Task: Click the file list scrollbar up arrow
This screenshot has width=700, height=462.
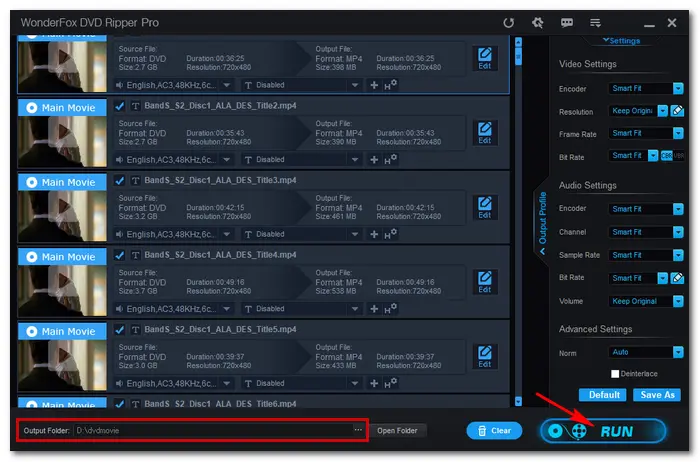Action: click(x=518, y=42)
